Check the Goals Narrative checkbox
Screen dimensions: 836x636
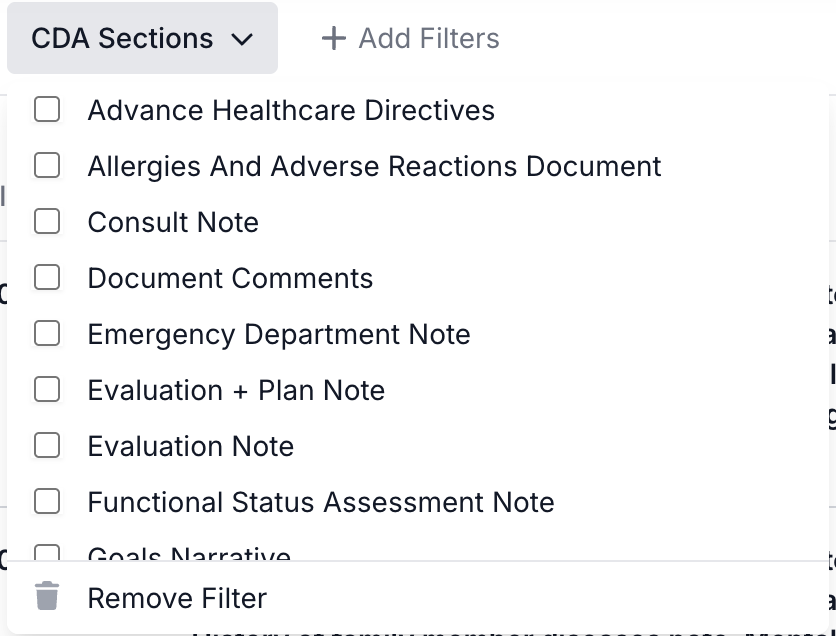click(x=47, y=553)
